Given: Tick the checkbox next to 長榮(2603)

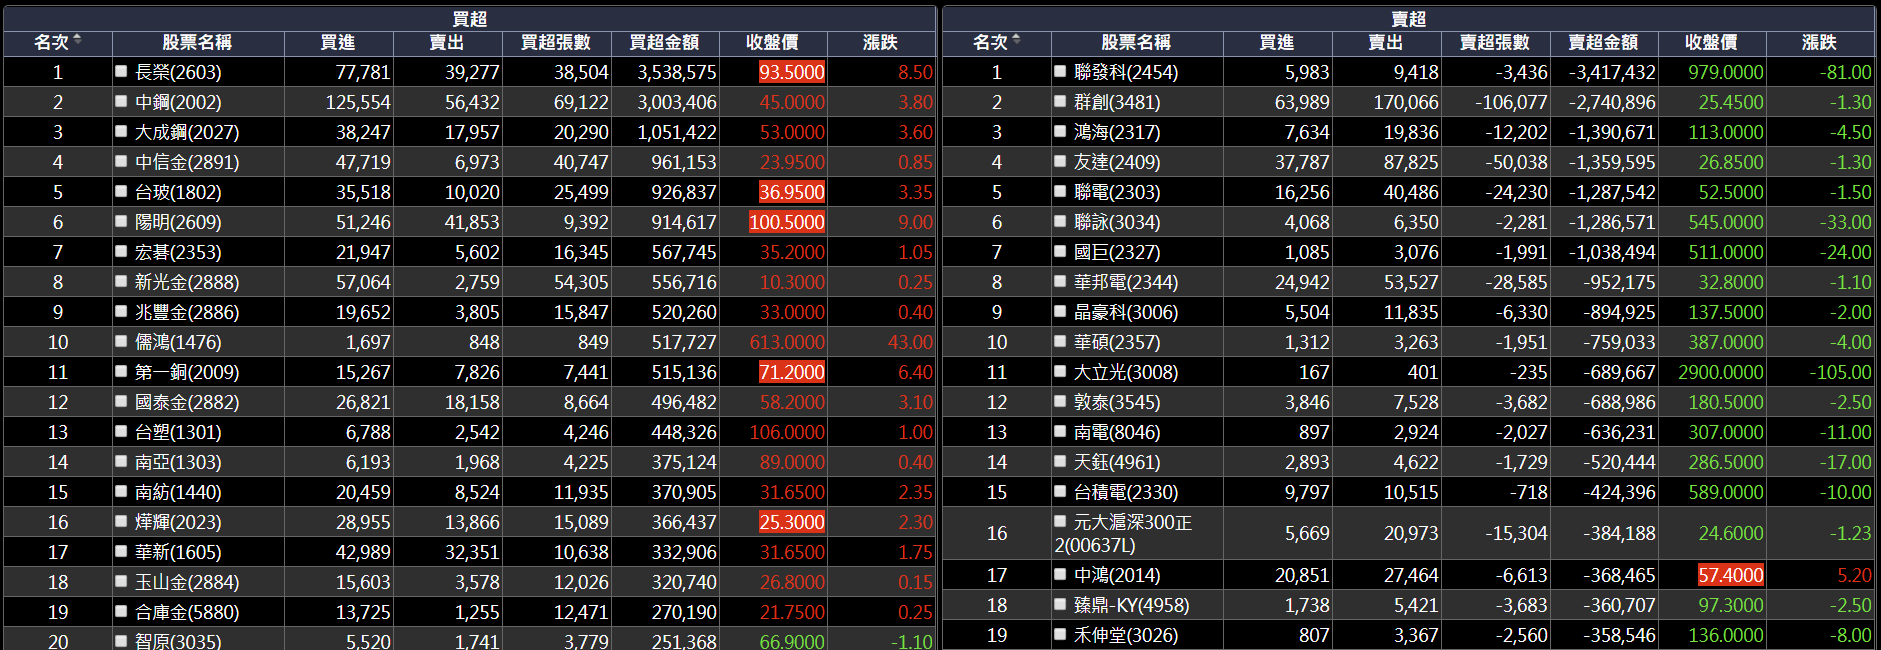Looking at the screenshot, I should click(121, 72).
